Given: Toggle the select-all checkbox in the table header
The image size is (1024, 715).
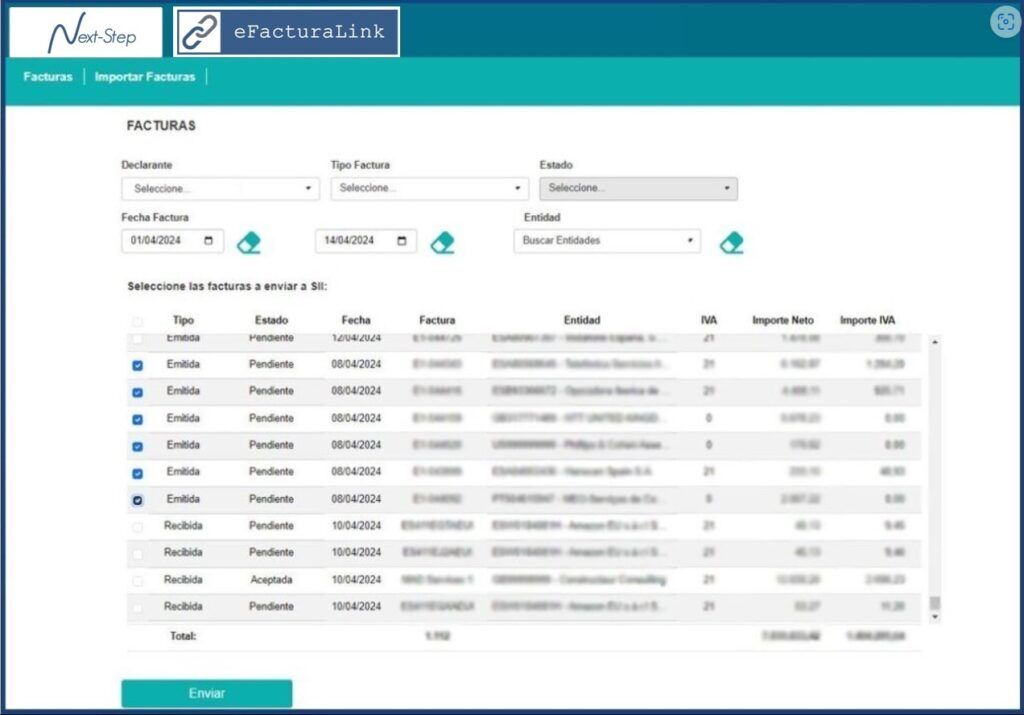Looking at the screenshot, I should pyautogui.click(x=137, y=321).
